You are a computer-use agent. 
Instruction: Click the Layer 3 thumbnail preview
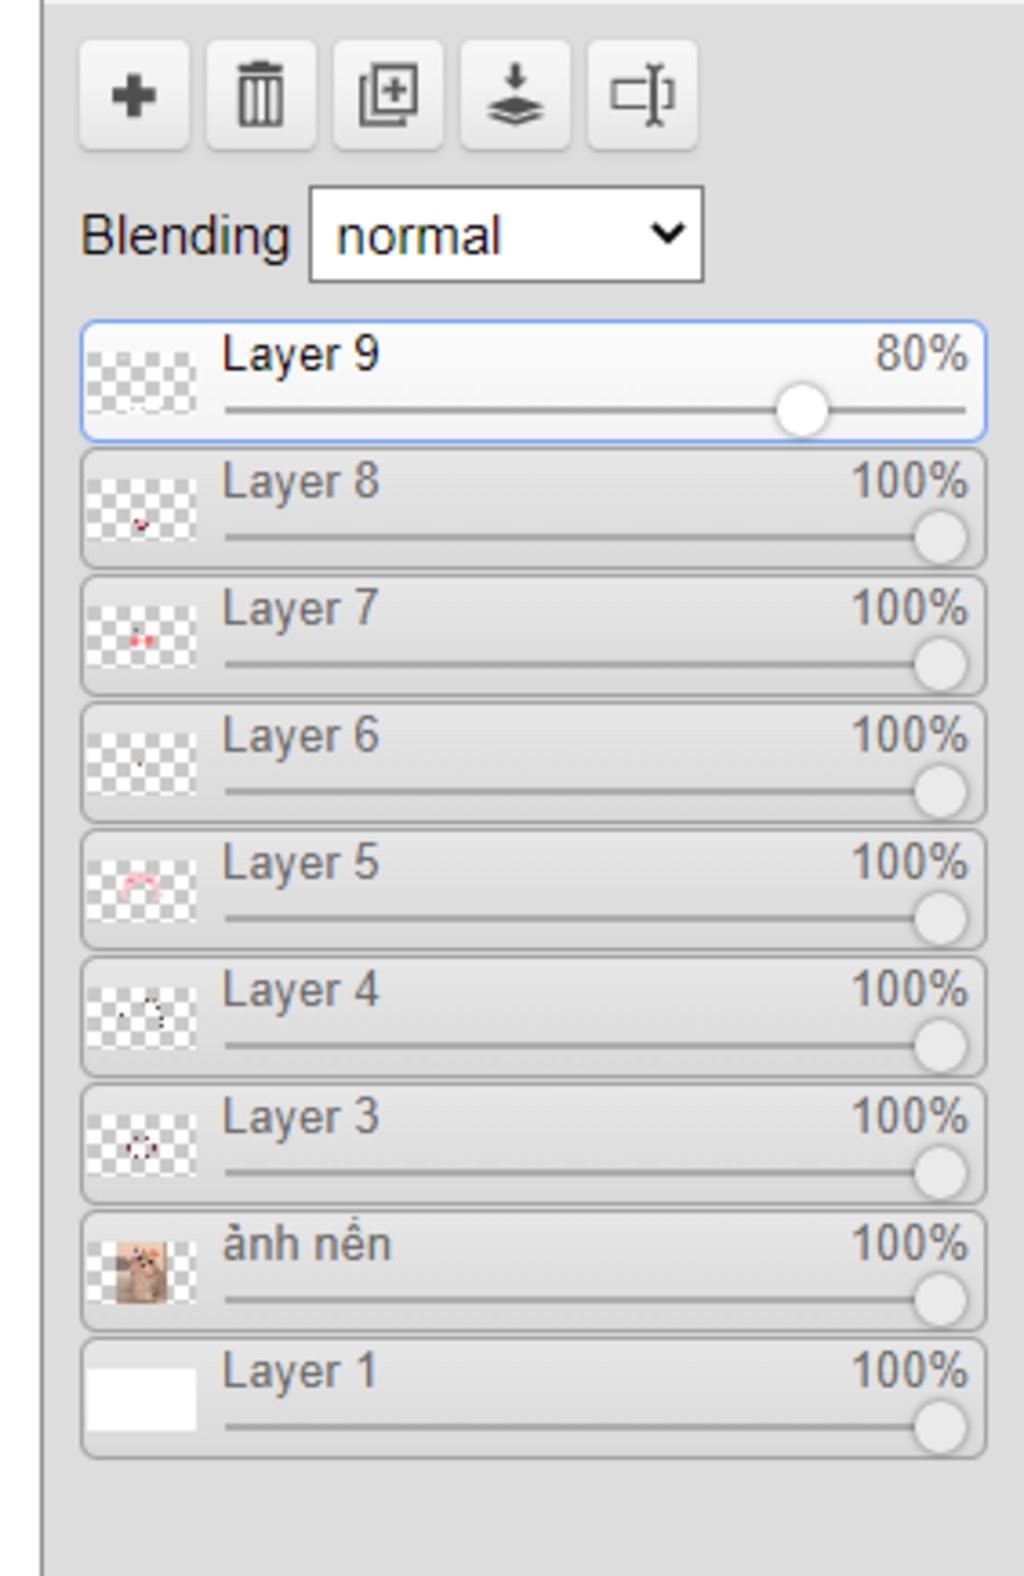coord(141,1145)
